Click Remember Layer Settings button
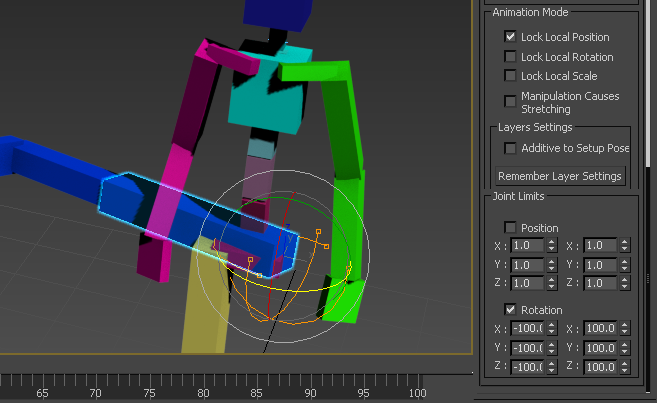This screenshot has height=403, width=657. click(560, 176)
